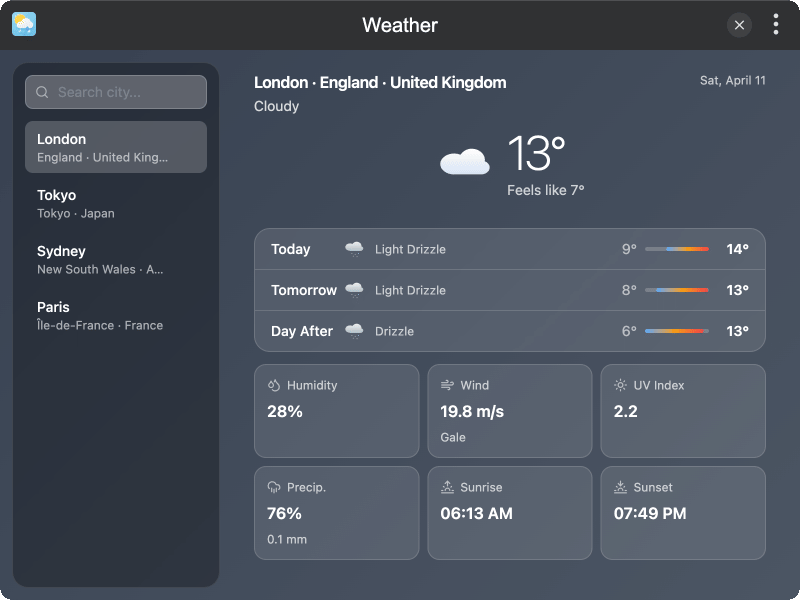Click the Tomorrow low 8° value
This screenshot has width=800, height=600.
point(629,290)
